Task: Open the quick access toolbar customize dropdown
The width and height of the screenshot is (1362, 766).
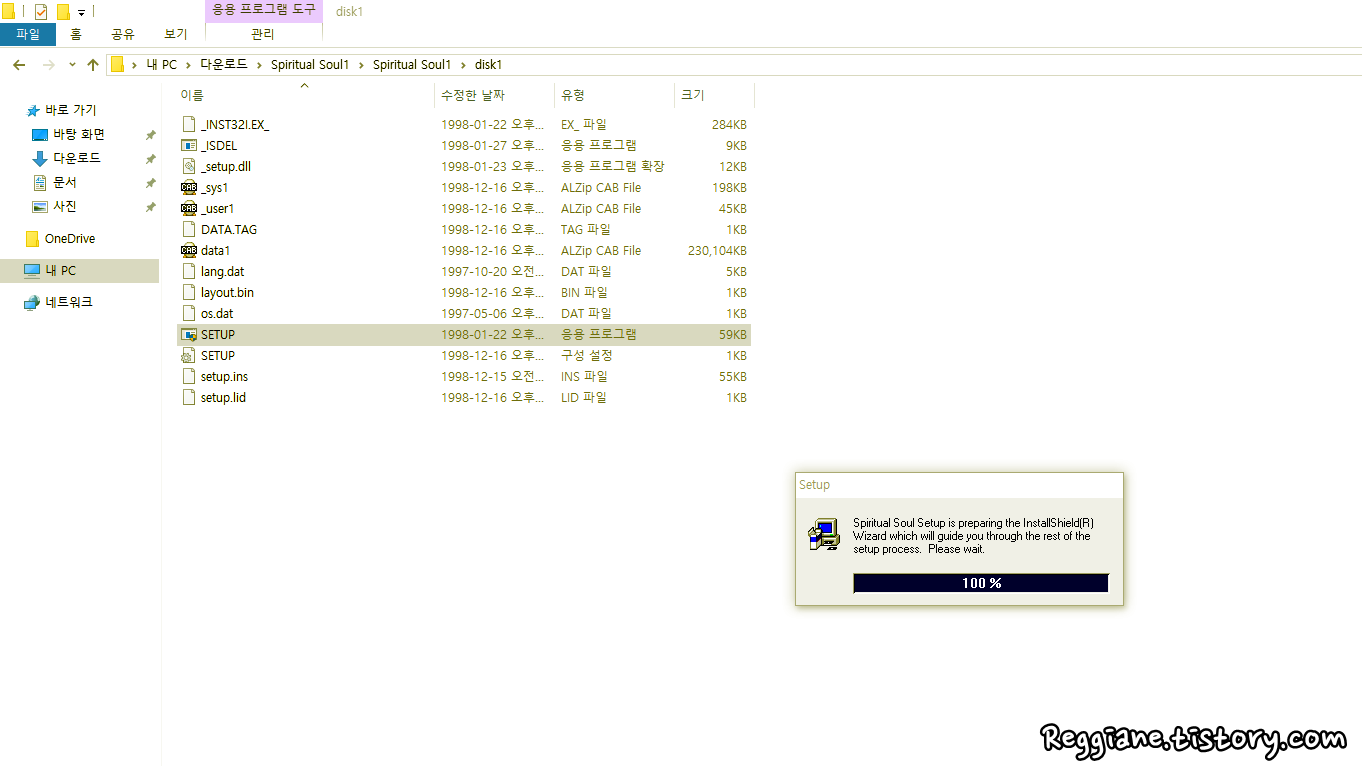Action: click(81, 12)
